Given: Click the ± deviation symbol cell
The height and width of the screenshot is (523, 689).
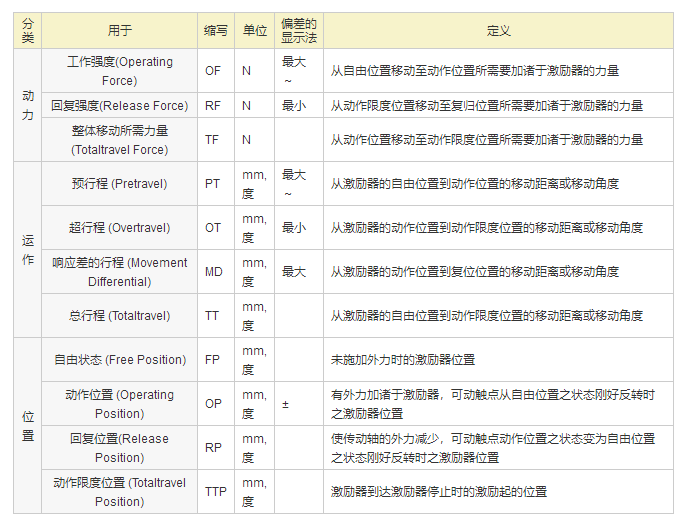Looking at the screenshot, I should pyautogui.click(x=286, y=404).
